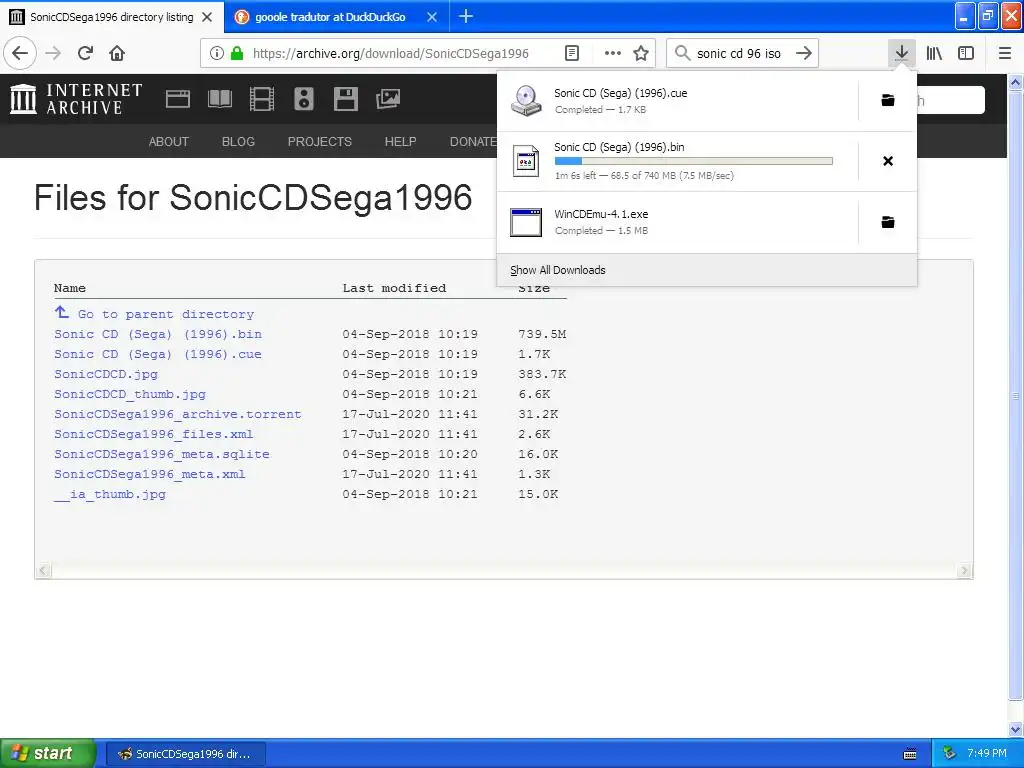Switch to the goooIe tradutor DuckDuckGo tab
The width and height of the screenshot is (1024, 768).
coord(330,17)
